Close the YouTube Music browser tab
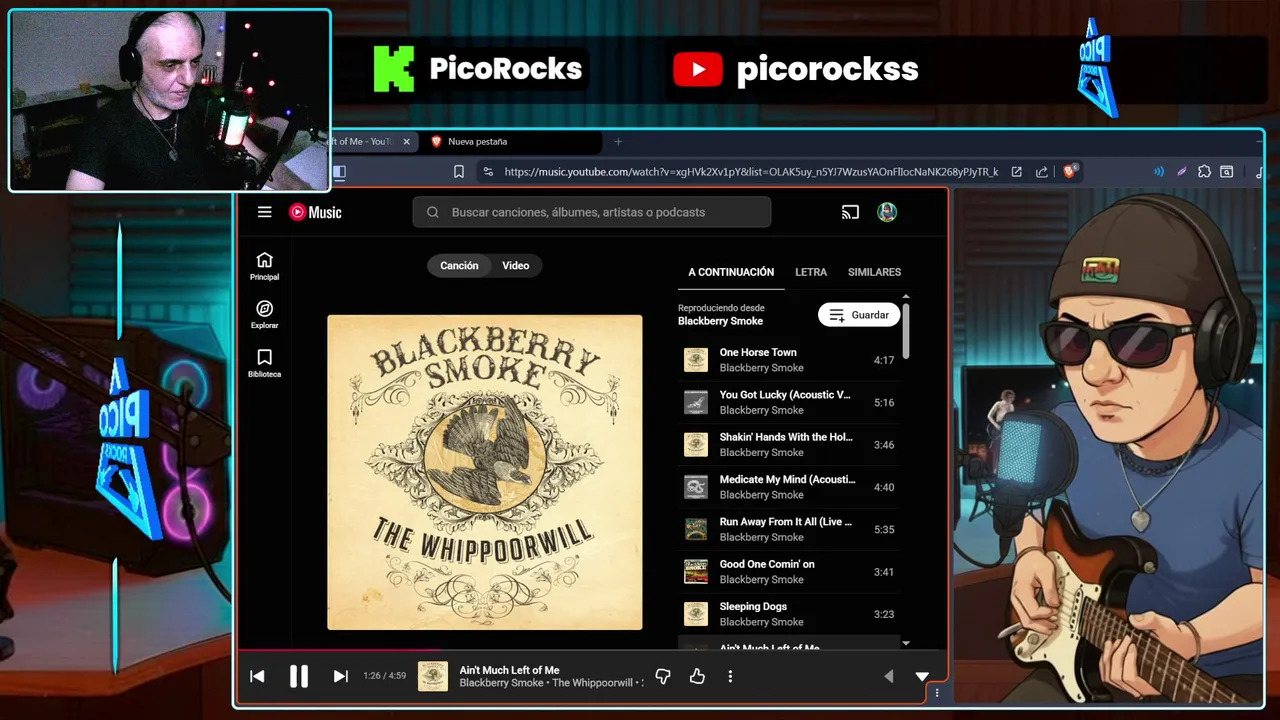The width and height of the screenshot is (1280, 720). (406, 142)
